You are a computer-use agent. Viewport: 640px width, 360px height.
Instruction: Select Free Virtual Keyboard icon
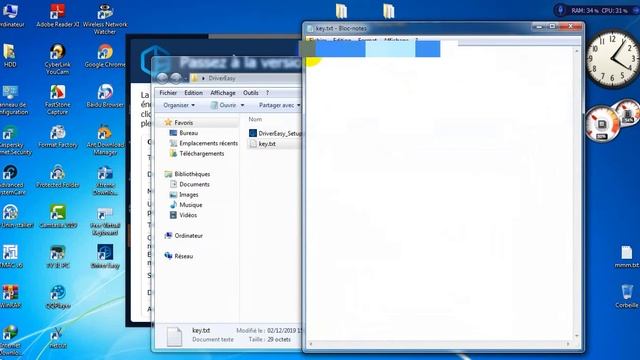pos(105,221)
